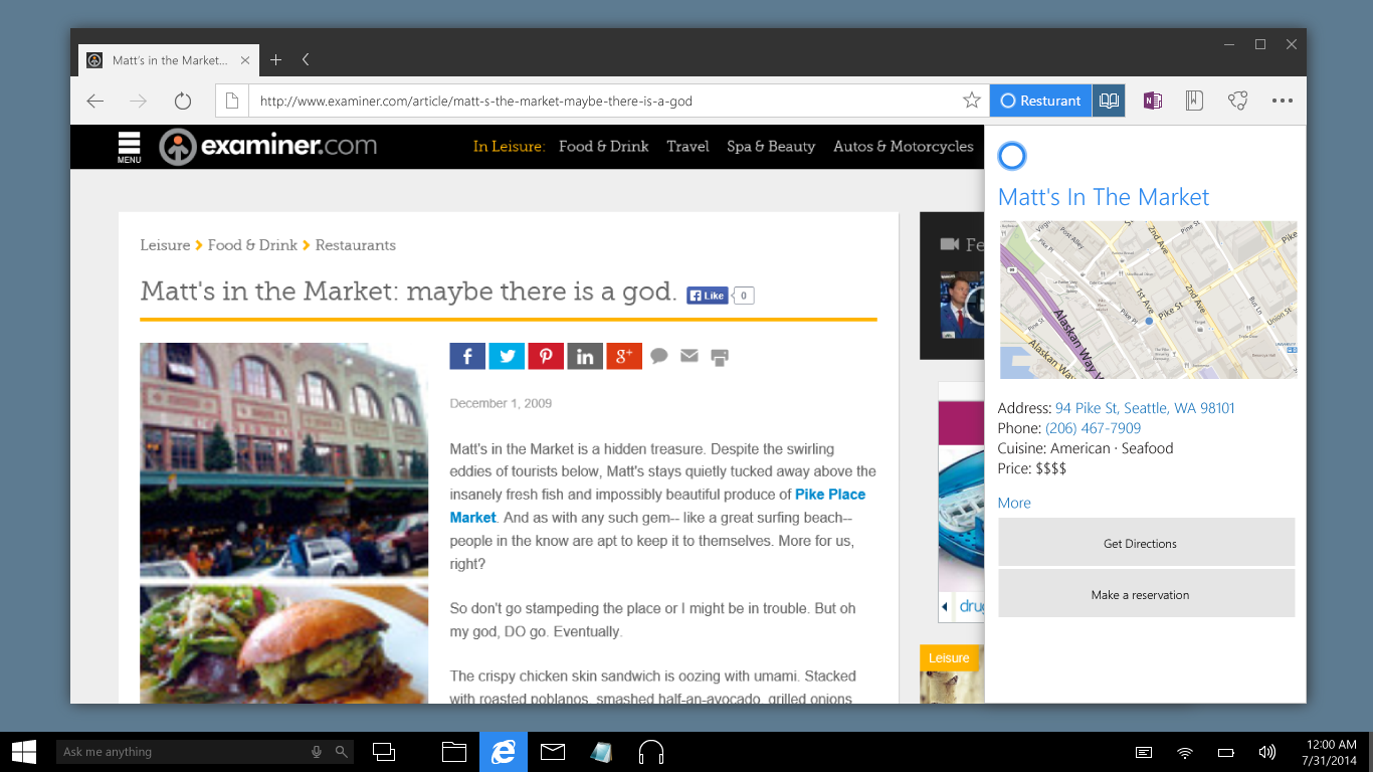The width and height of the screenshot is (1373, 772).
Task: Open the Autos & Motorcycles nav item
Action: (x=903, y=146)
